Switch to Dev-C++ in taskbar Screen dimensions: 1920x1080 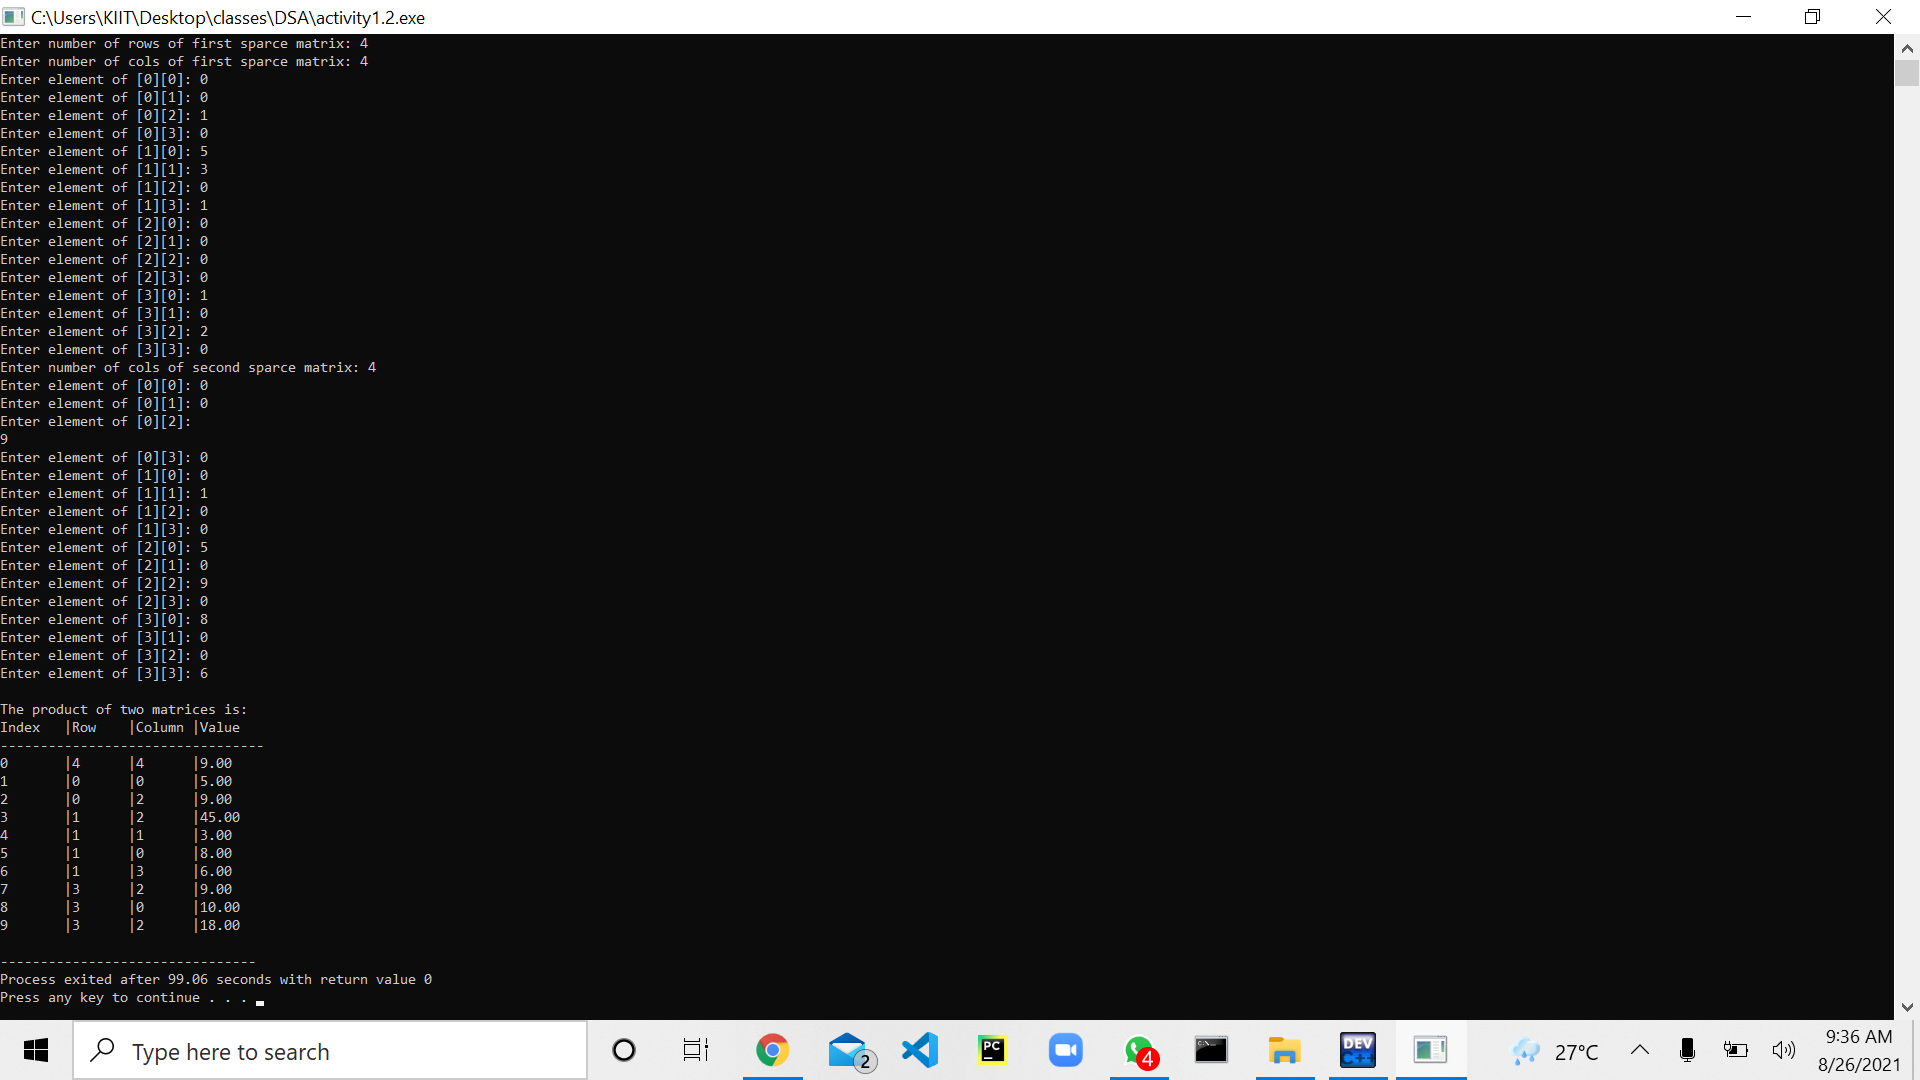(1357, 1050)
